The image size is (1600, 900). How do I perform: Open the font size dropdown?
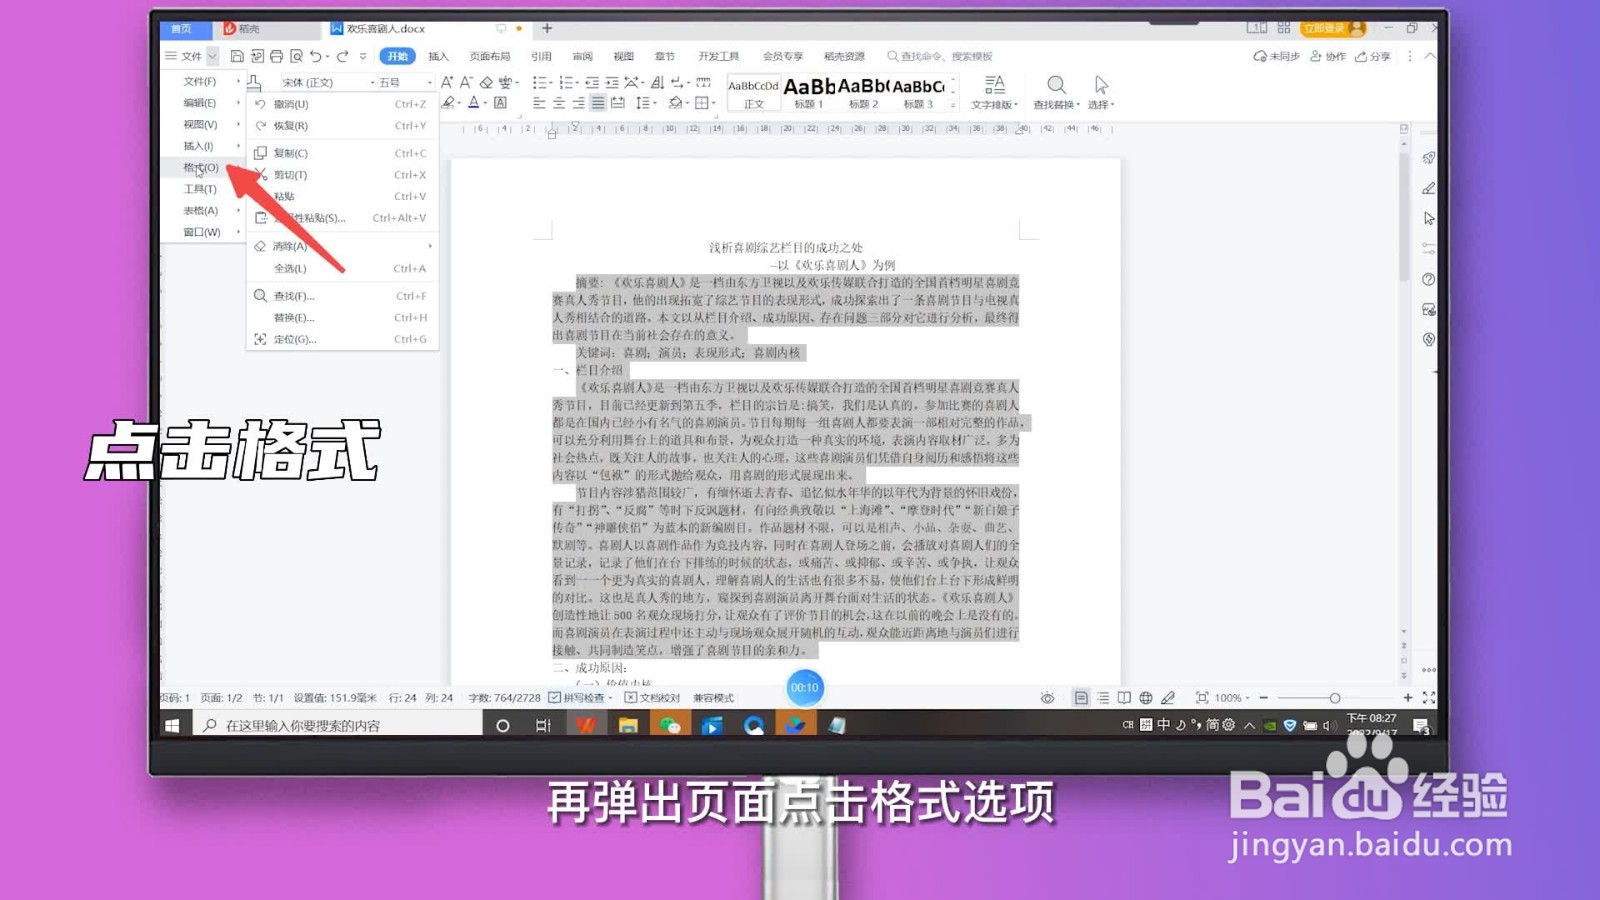(x=429, y=82)
